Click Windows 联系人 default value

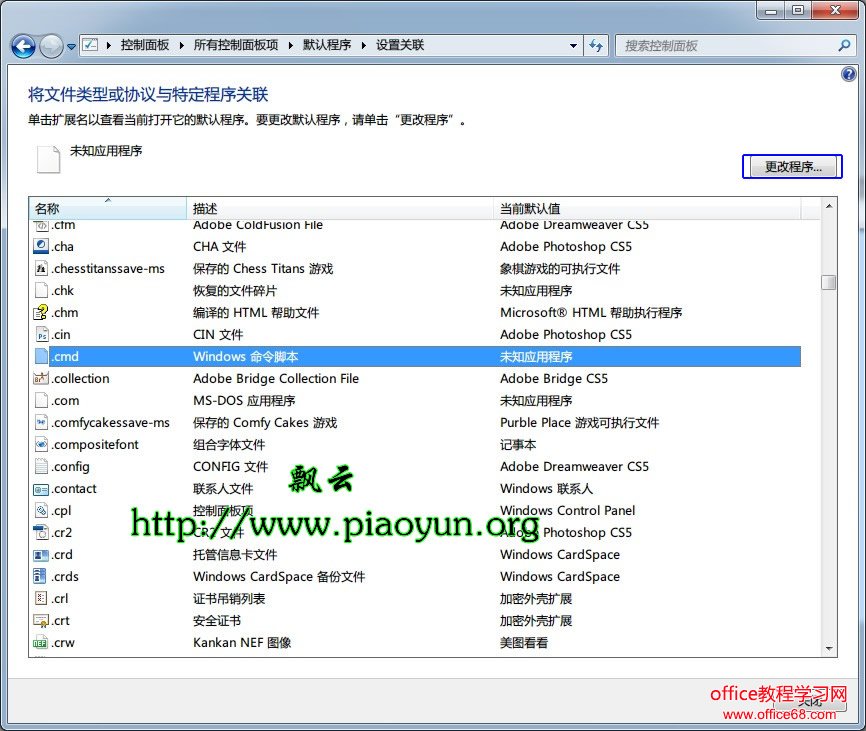(546, 489)
